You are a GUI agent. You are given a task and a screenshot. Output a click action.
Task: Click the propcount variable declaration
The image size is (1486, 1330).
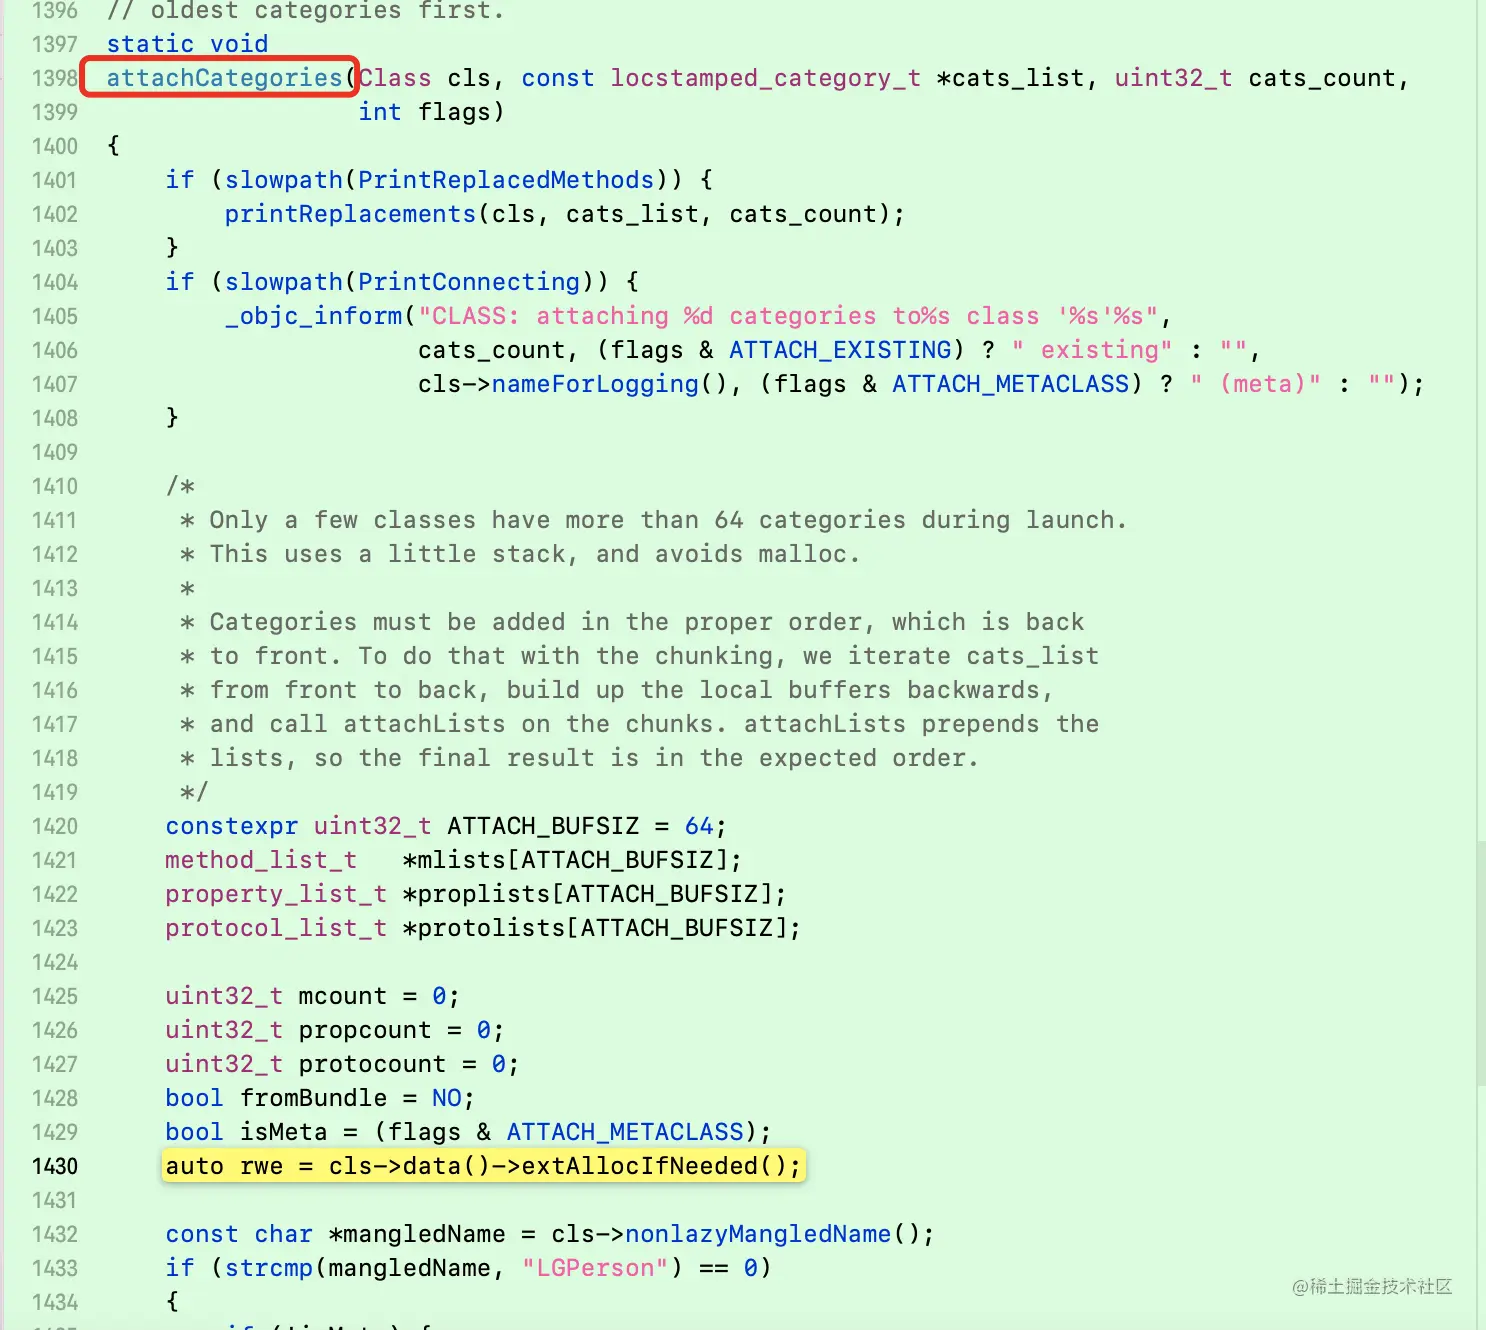(x=365, y=1030)
